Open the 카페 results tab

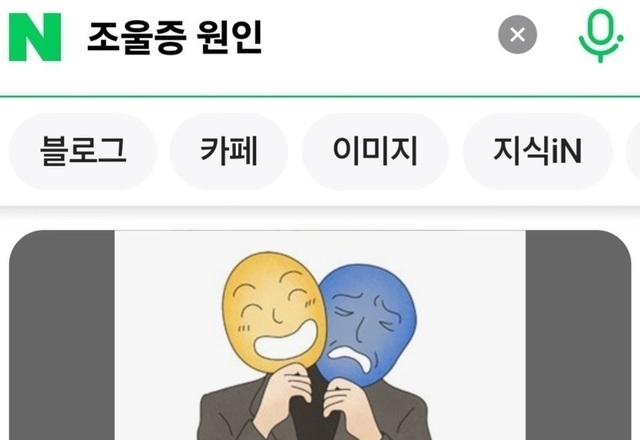[229, 151]
